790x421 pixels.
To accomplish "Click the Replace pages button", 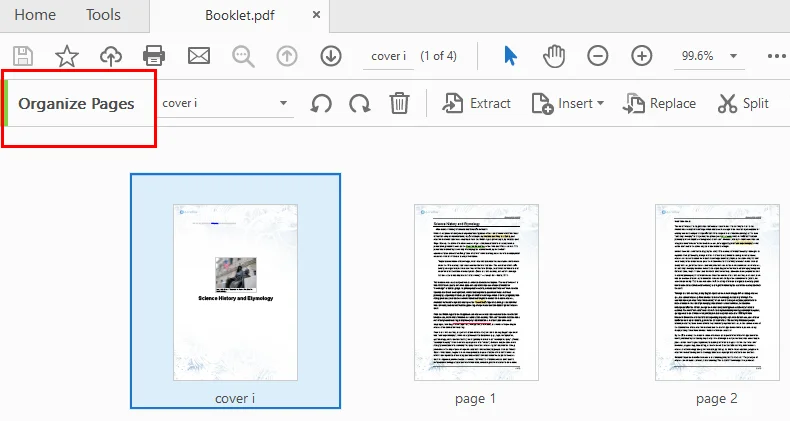I will pos(659,103).
